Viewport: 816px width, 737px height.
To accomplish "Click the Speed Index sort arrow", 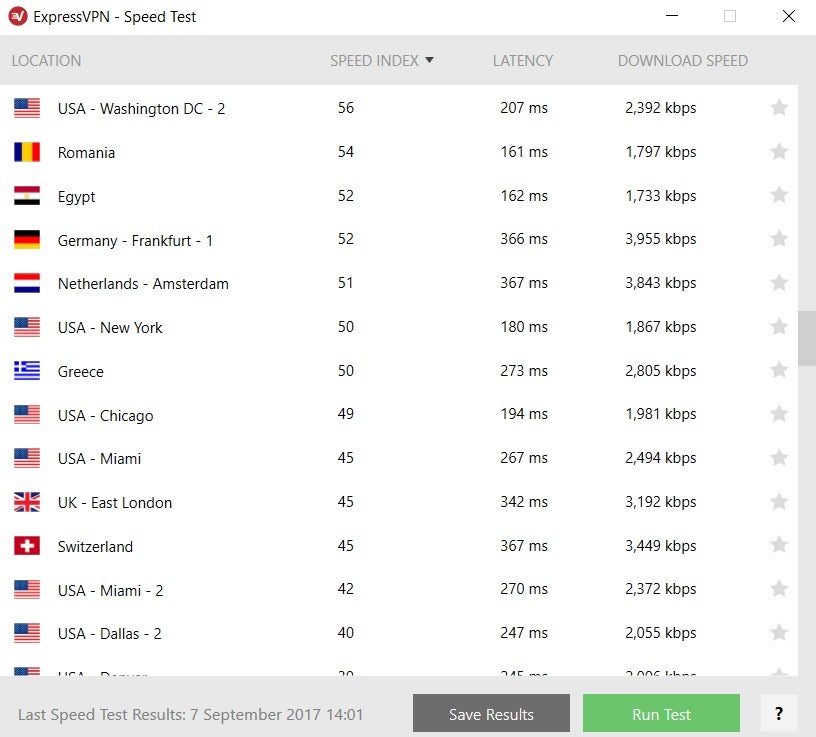I will point(429,60).
